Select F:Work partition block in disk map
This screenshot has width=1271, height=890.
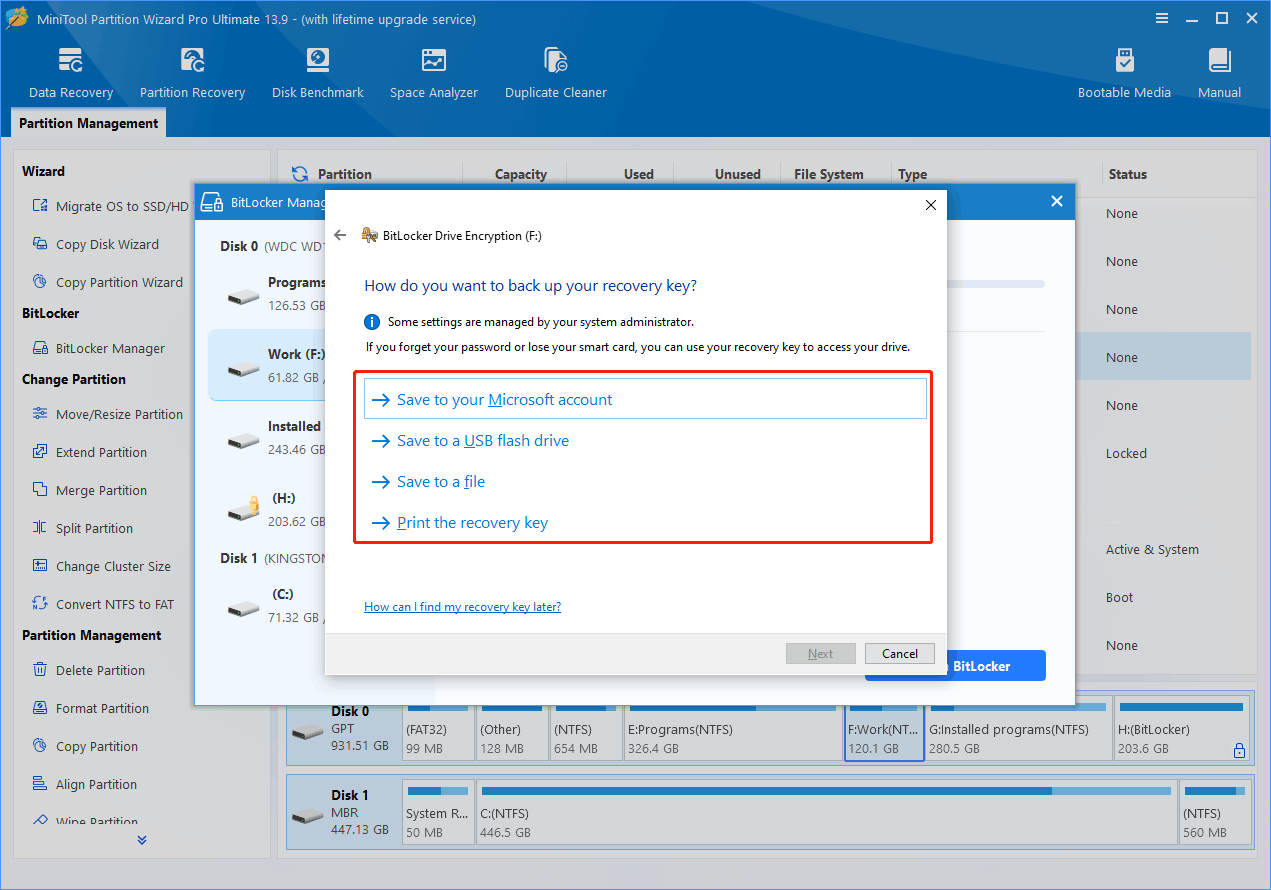(x=884, y=731)
